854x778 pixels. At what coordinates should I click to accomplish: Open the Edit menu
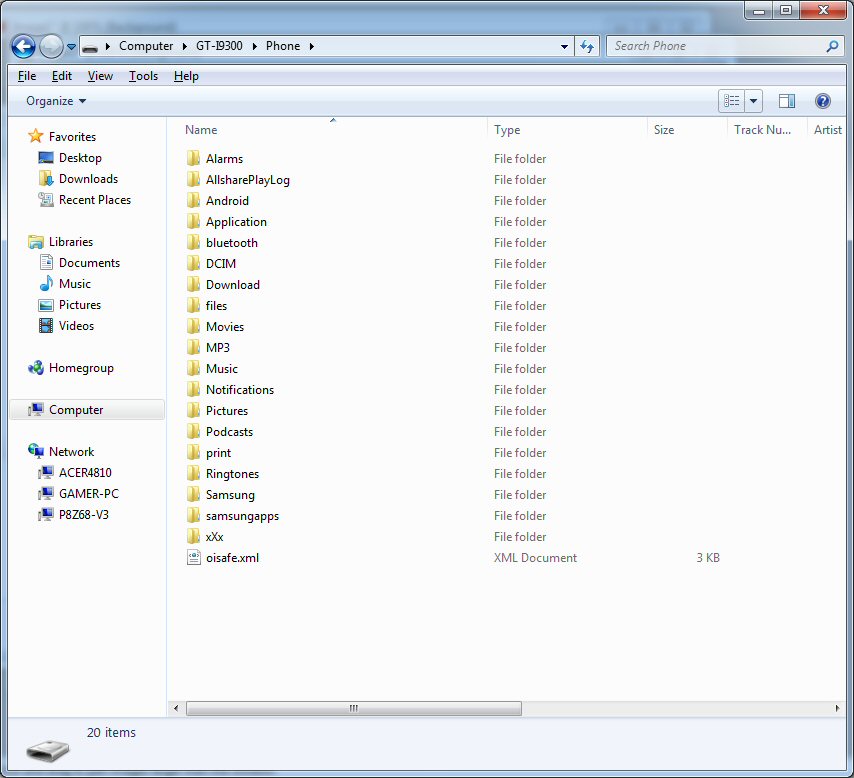coord(62,76)
